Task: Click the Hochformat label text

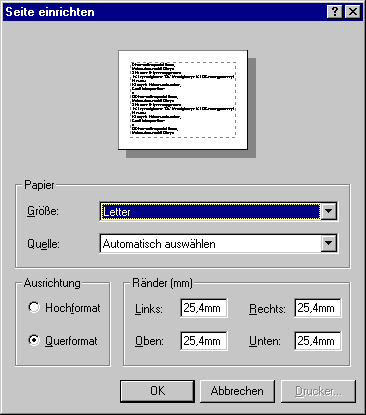Action: (x=73, y=308)
